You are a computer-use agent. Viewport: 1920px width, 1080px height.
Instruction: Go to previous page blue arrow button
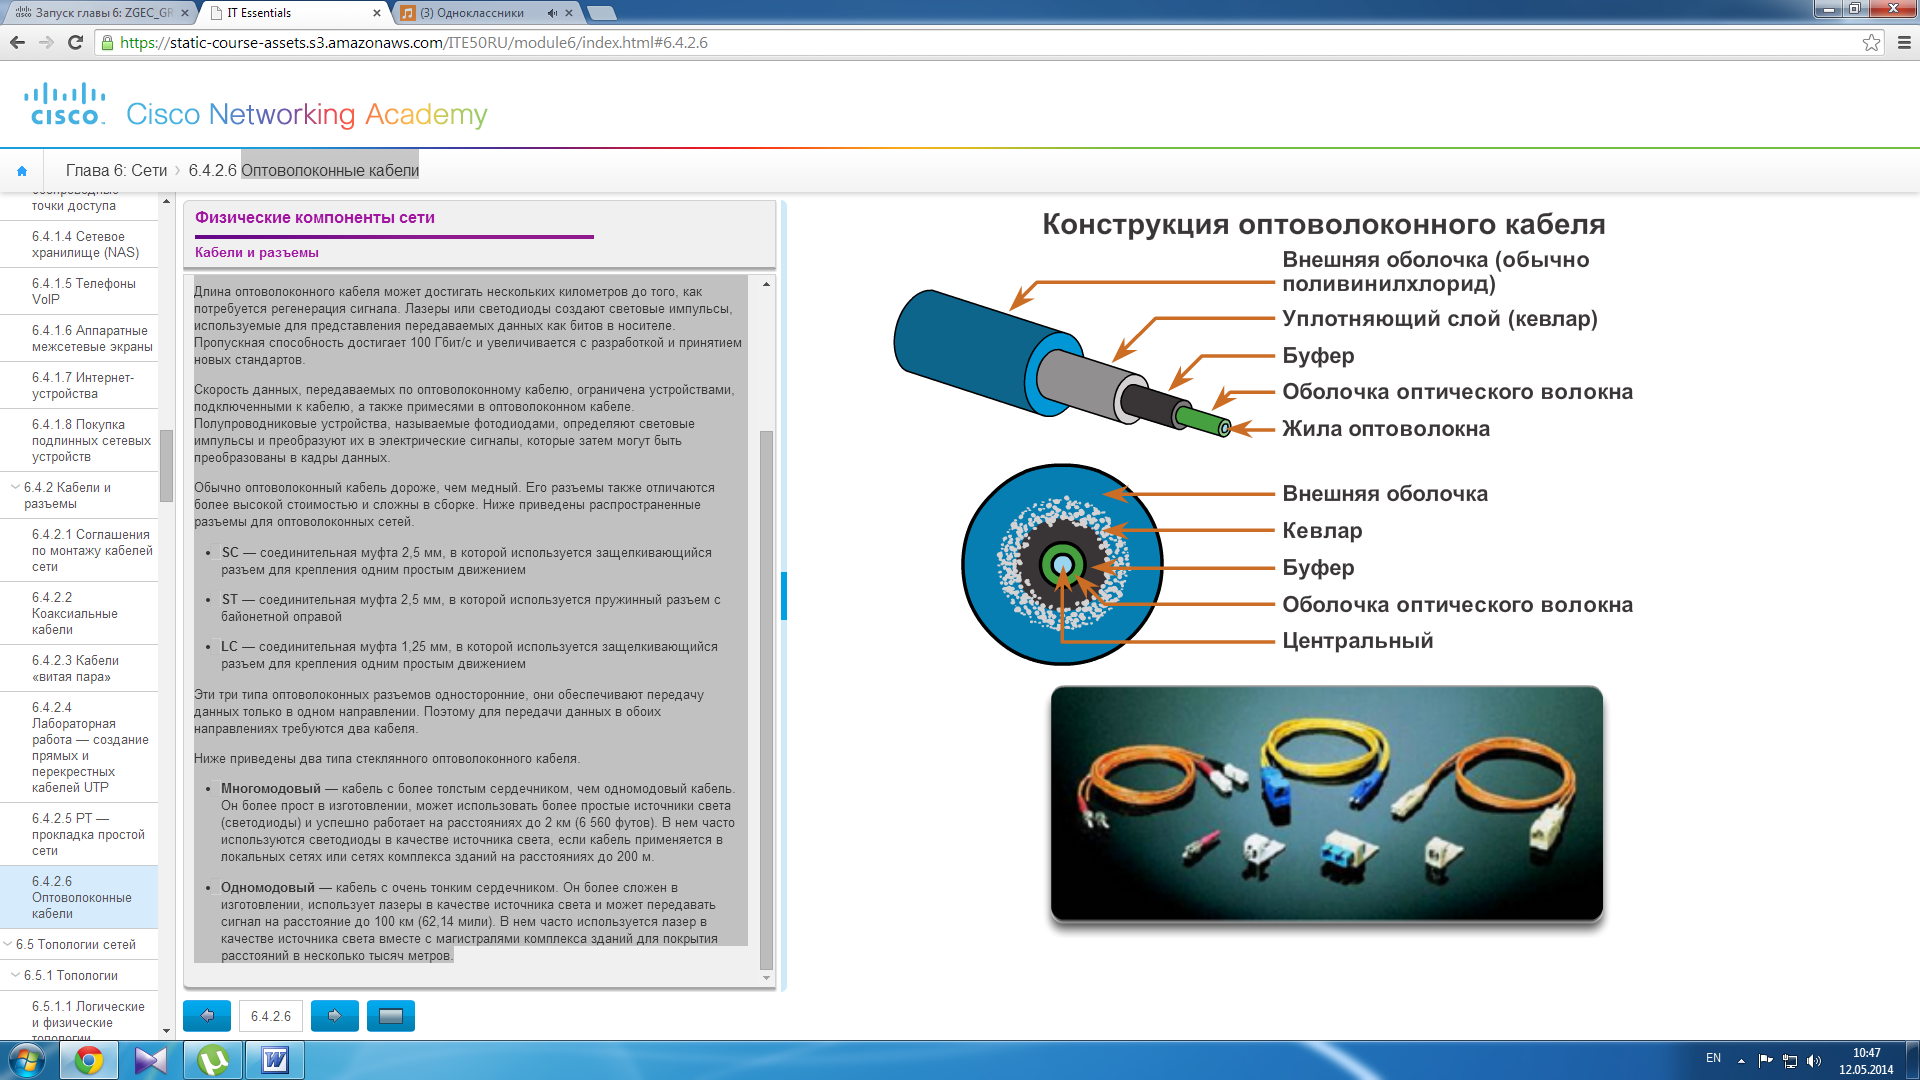[207, 1016]
